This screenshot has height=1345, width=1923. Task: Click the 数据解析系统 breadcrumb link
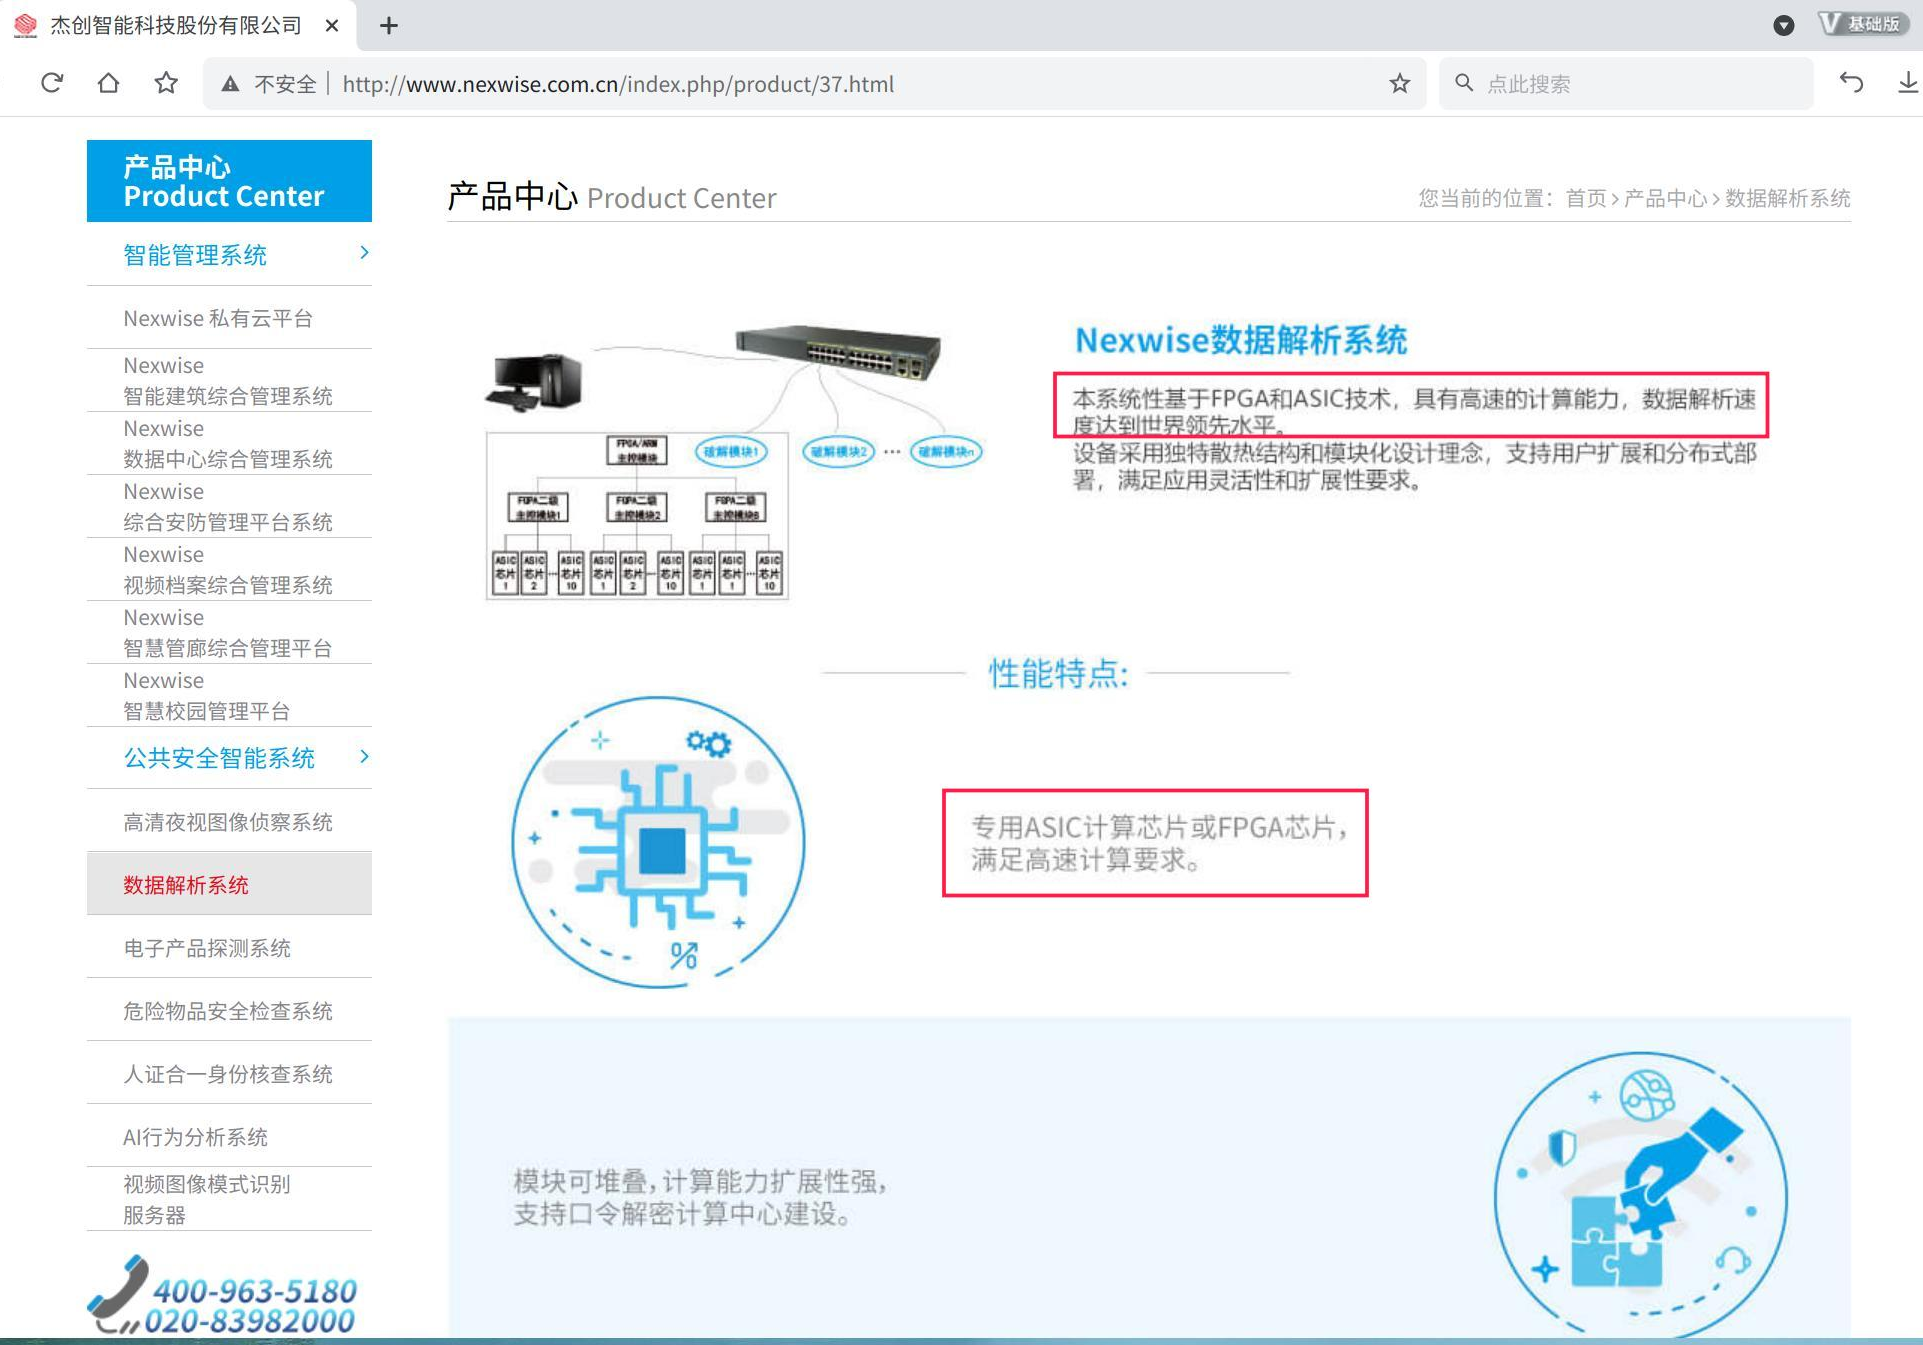click(x=1787, y=198)
